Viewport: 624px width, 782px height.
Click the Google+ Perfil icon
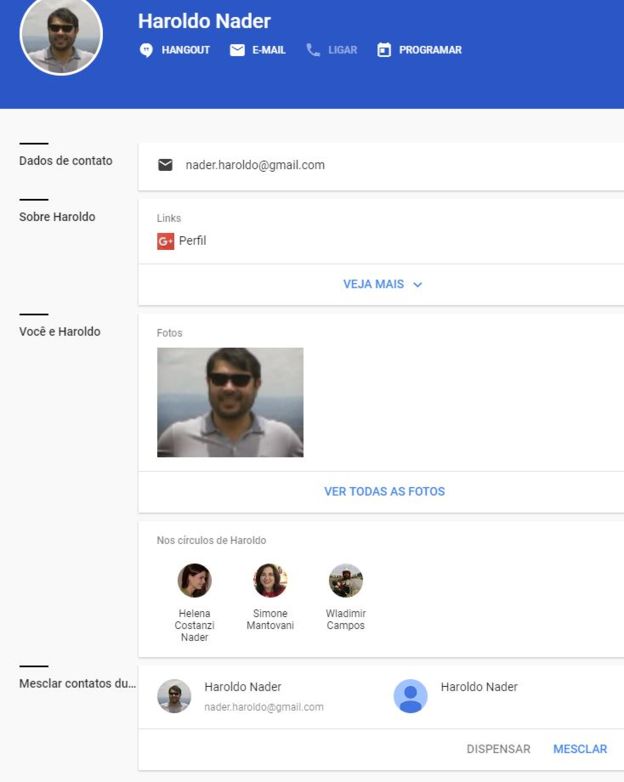pos(166,241)
